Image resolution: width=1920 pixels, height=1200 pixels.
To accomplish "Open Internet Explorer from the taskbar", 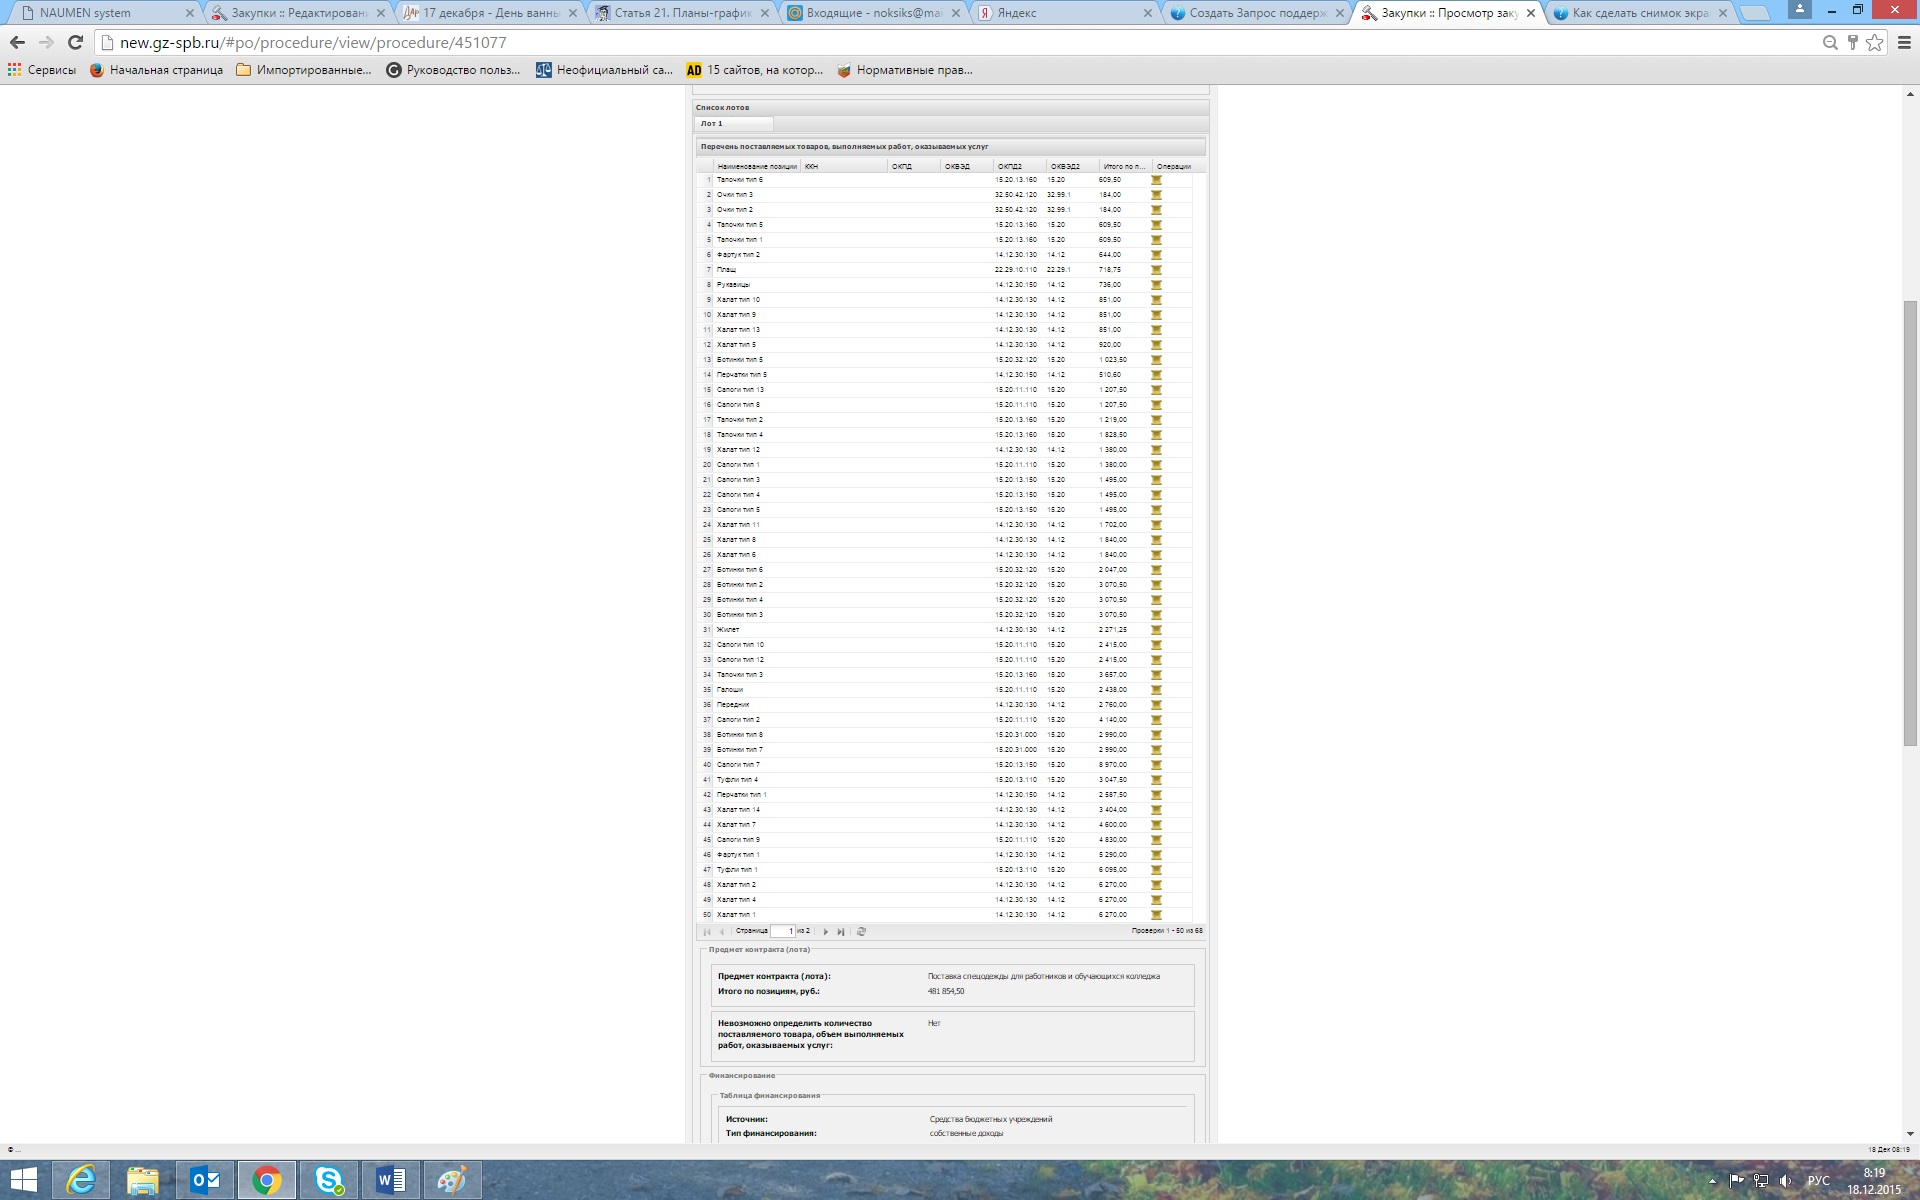I will pyautogui.click(x=81, y=1181).
